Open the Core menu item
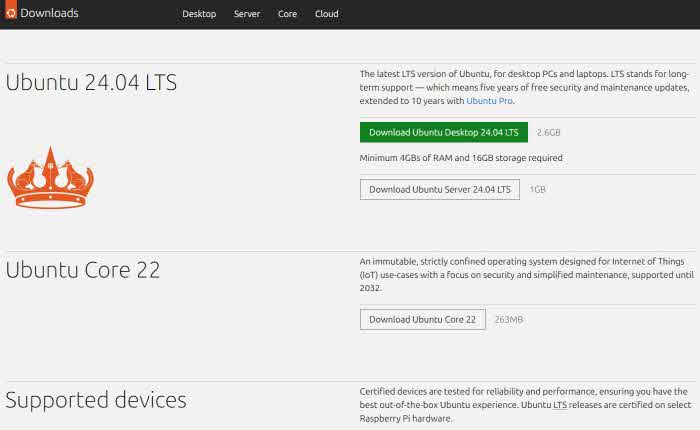The width and height of the screenshot is (700, 430). 288,14
